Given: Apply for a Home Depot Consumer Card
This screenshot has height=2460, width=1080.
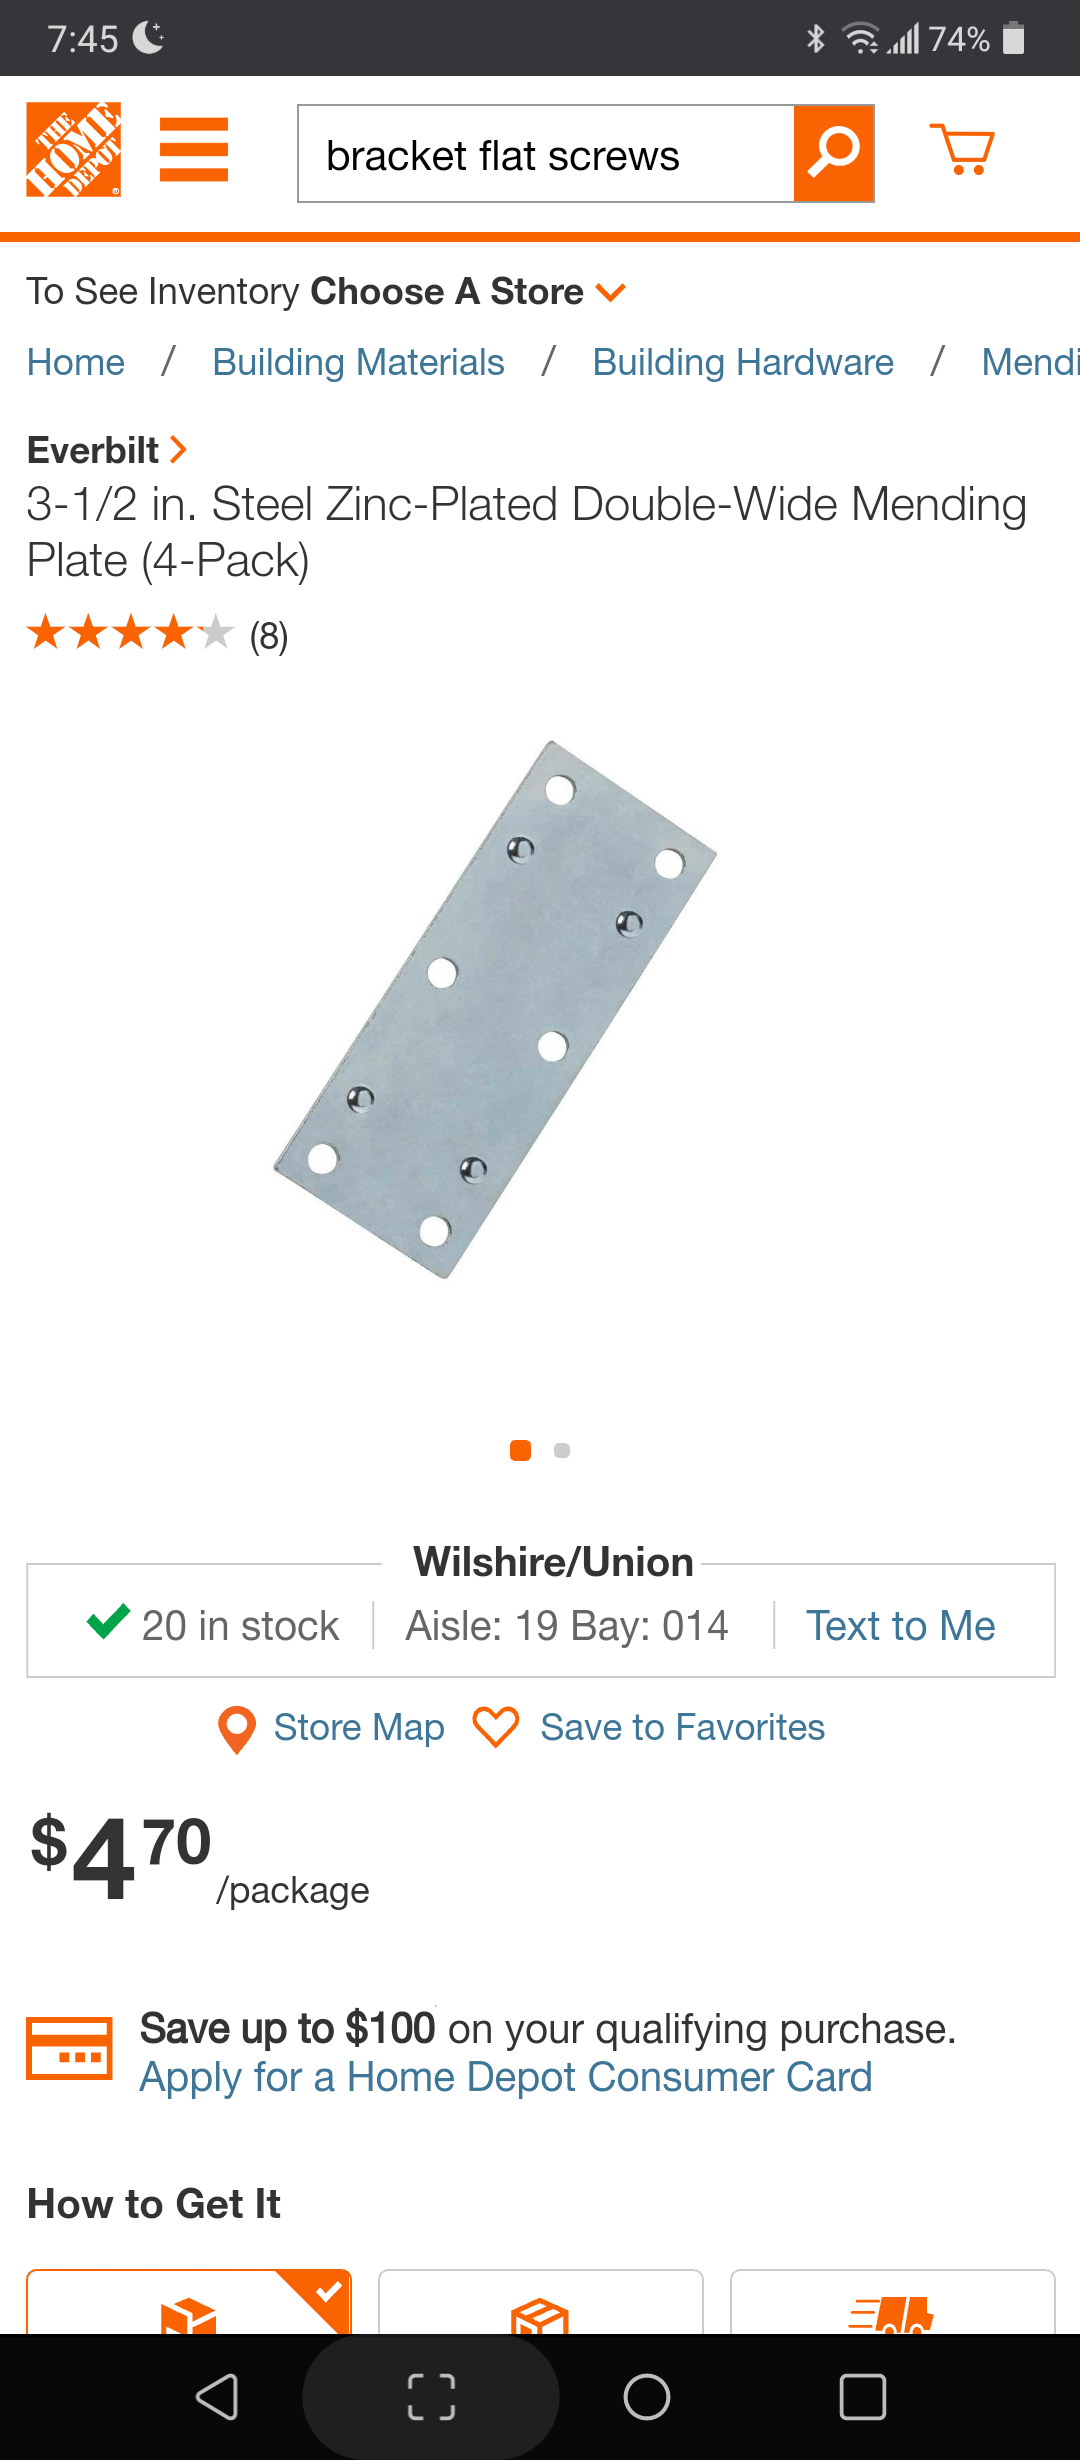Looking at the screenshot, I should pos(505,2078).
